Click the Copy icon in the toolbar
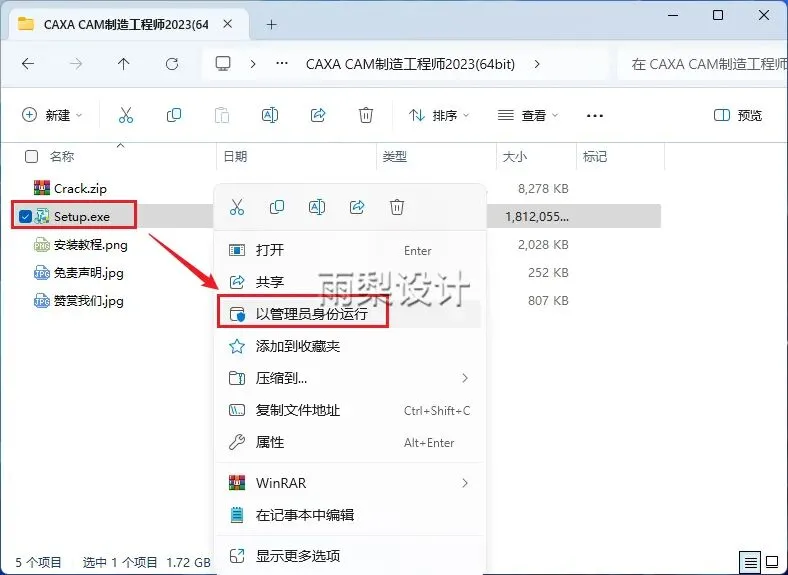 tap(174, 116)
